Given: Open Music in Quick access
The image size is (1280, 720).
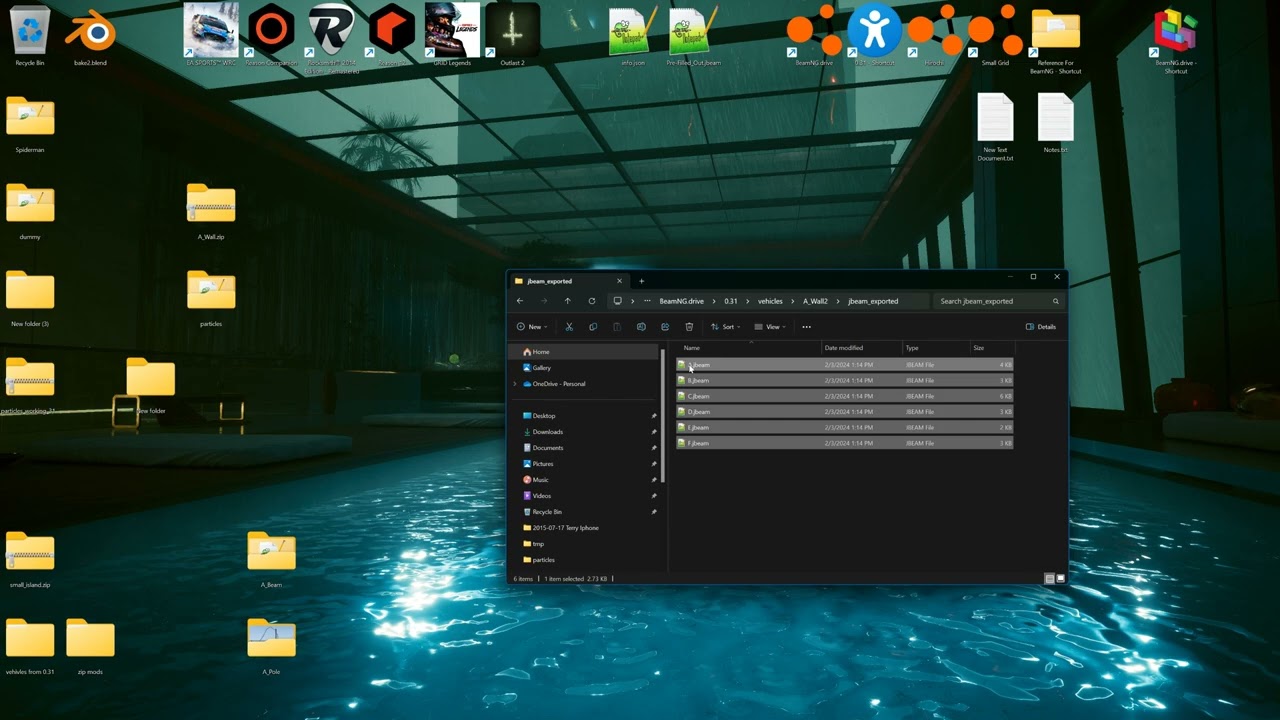Looking at the screenshot, I should click(585, 480).
